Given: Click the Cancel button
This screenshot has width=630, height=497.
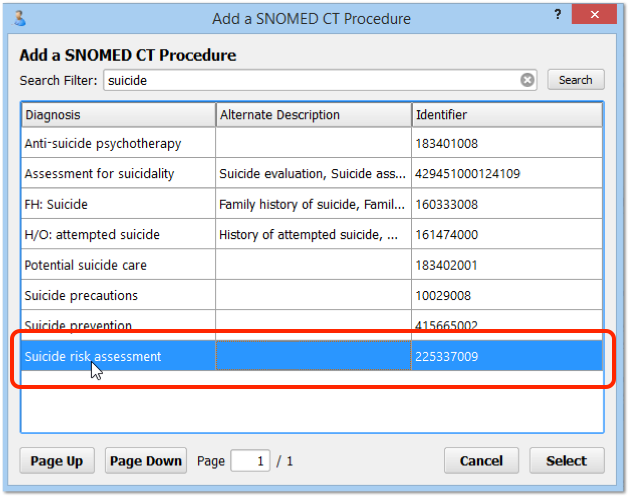Looking at the screenshot, I should (x=481, y=460).
